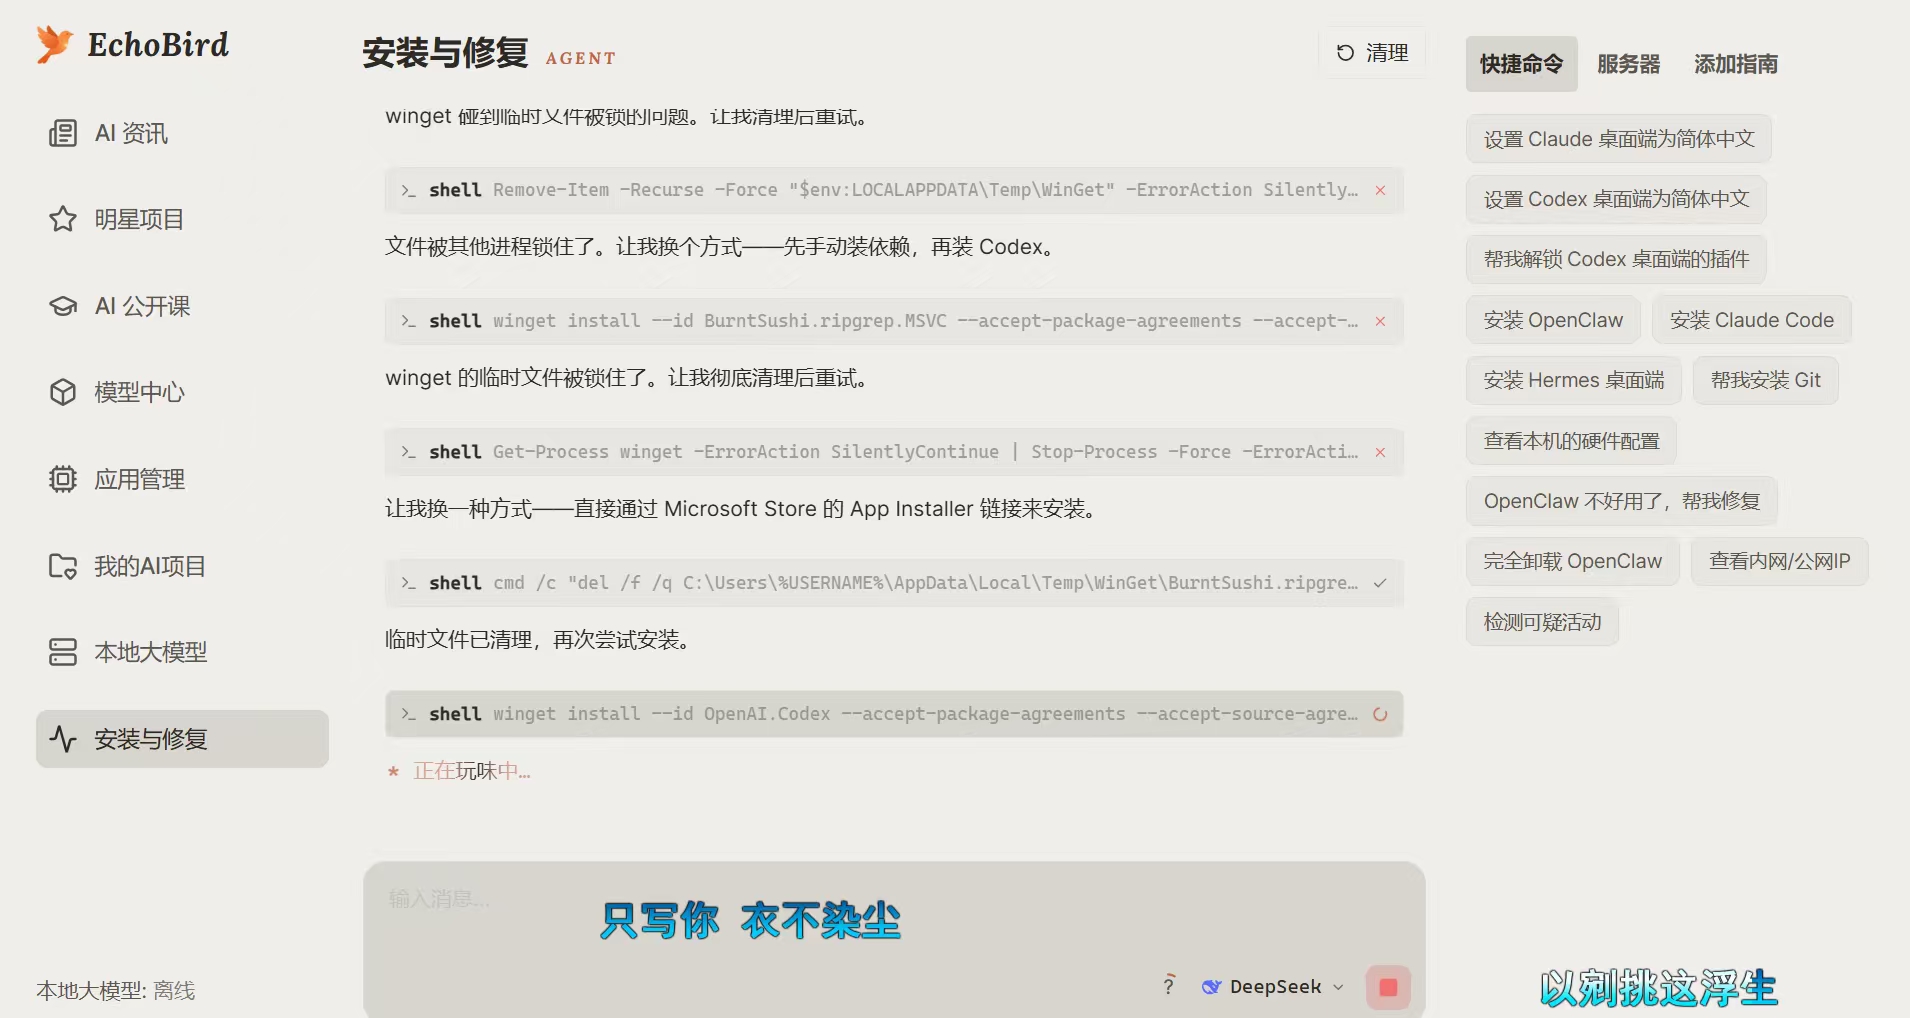This screenshot has width=1910, height=1018.
Task: Click the question mark help icon
Action: (1168, 986)
